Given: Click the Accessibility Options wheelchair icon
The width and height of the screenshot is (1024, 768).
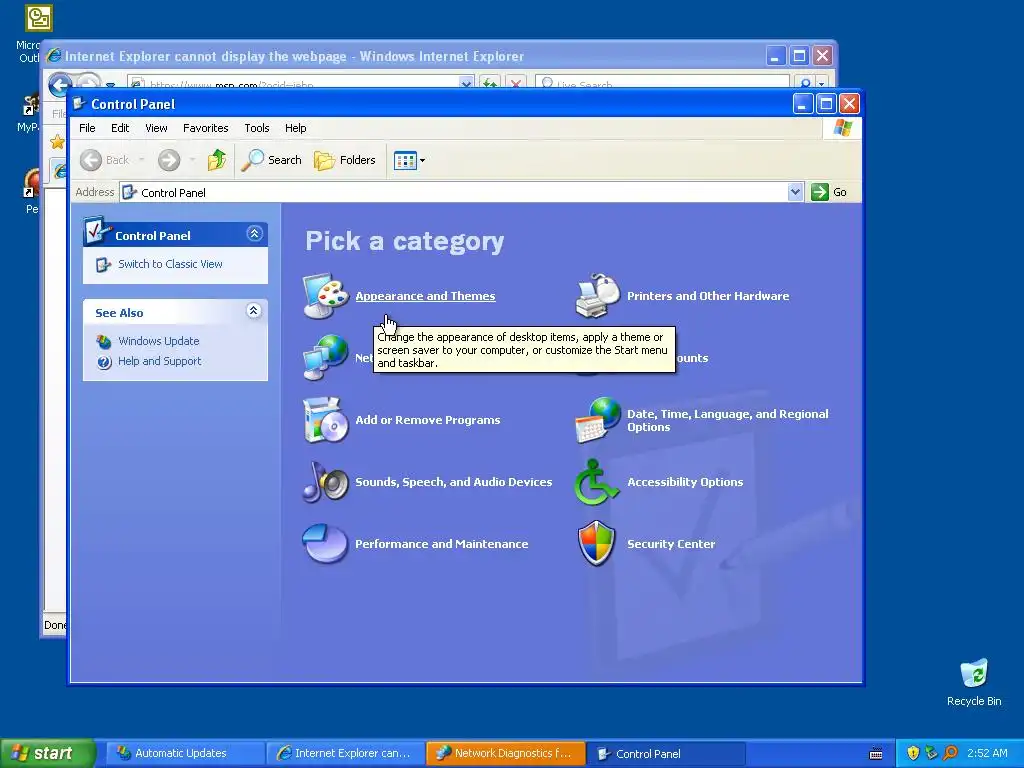Looking at the screenshot, I should 598,482.
